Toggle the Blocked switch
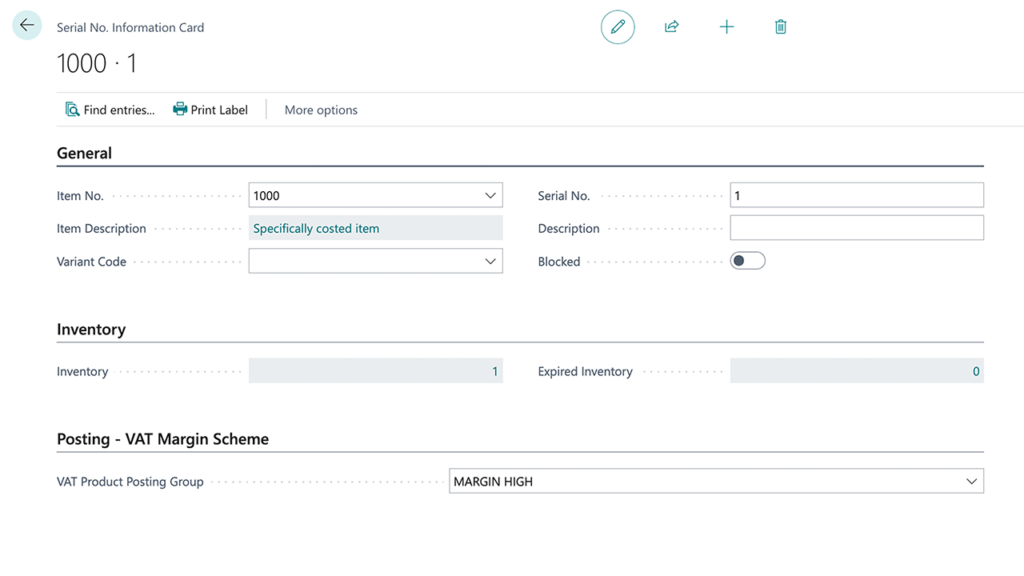This screenshot has width=1024, height=576. 747,261
